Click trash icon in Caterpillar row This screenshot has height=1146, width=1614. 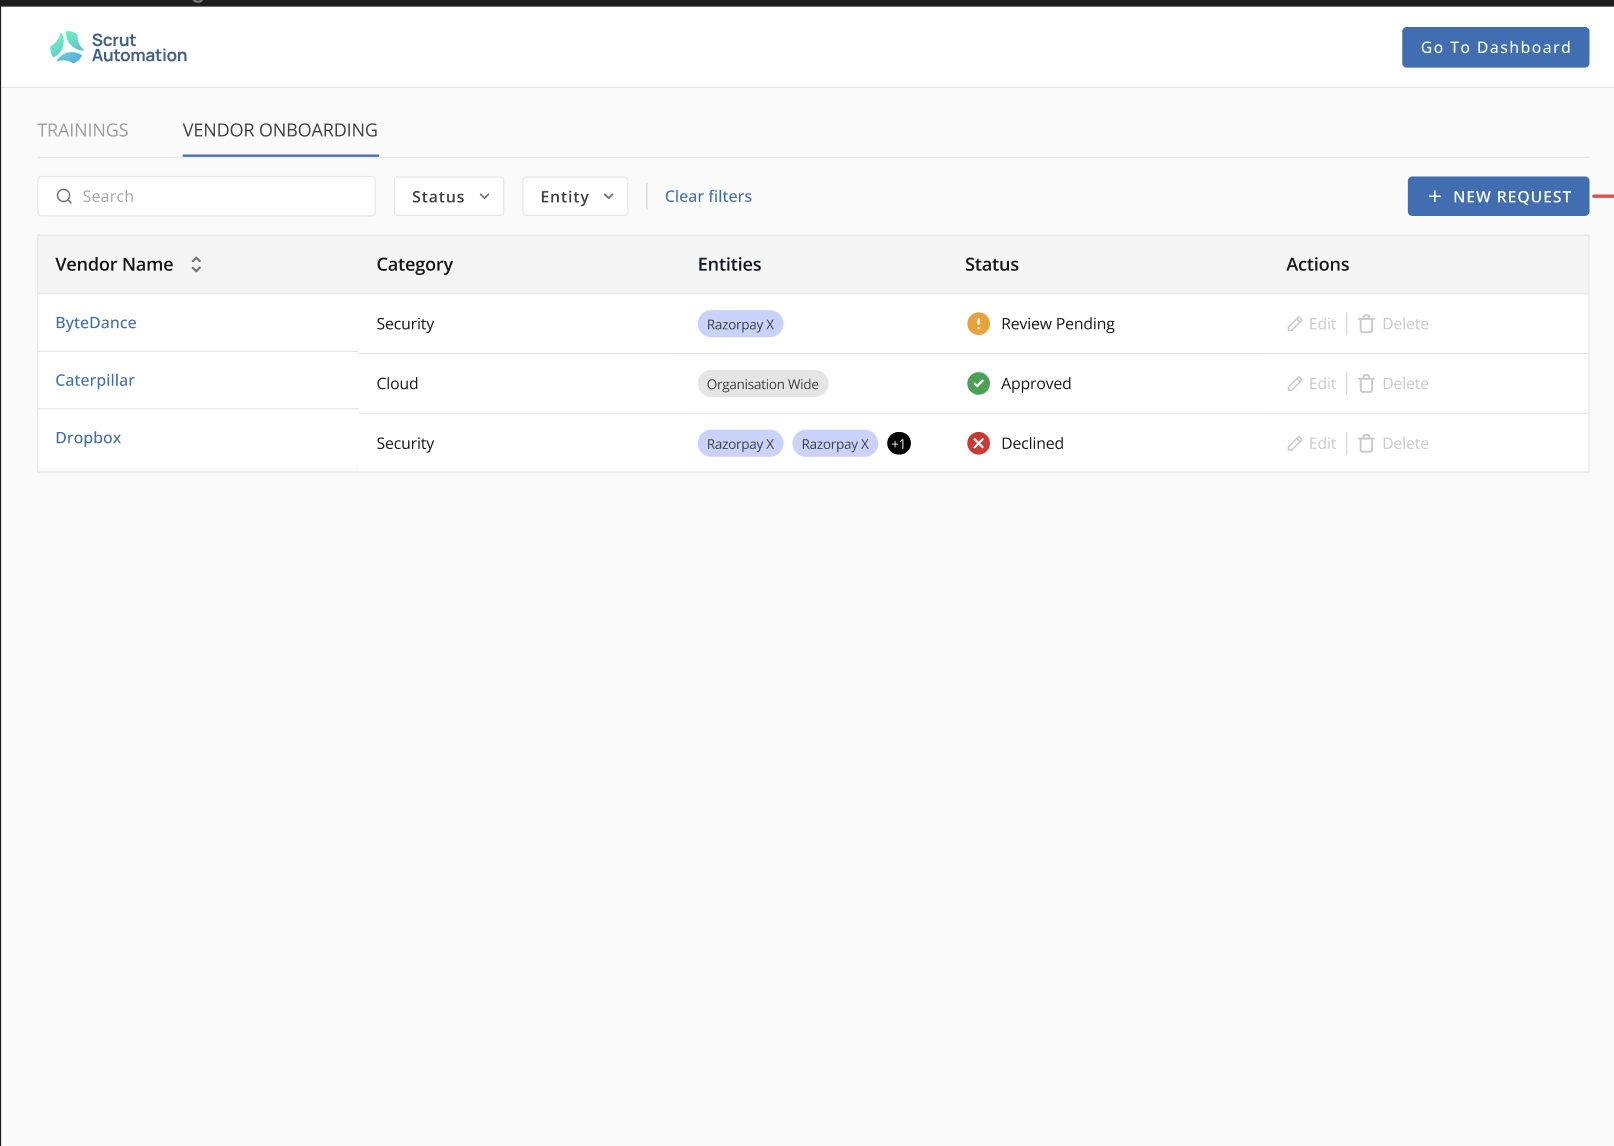pos(1366,384)
